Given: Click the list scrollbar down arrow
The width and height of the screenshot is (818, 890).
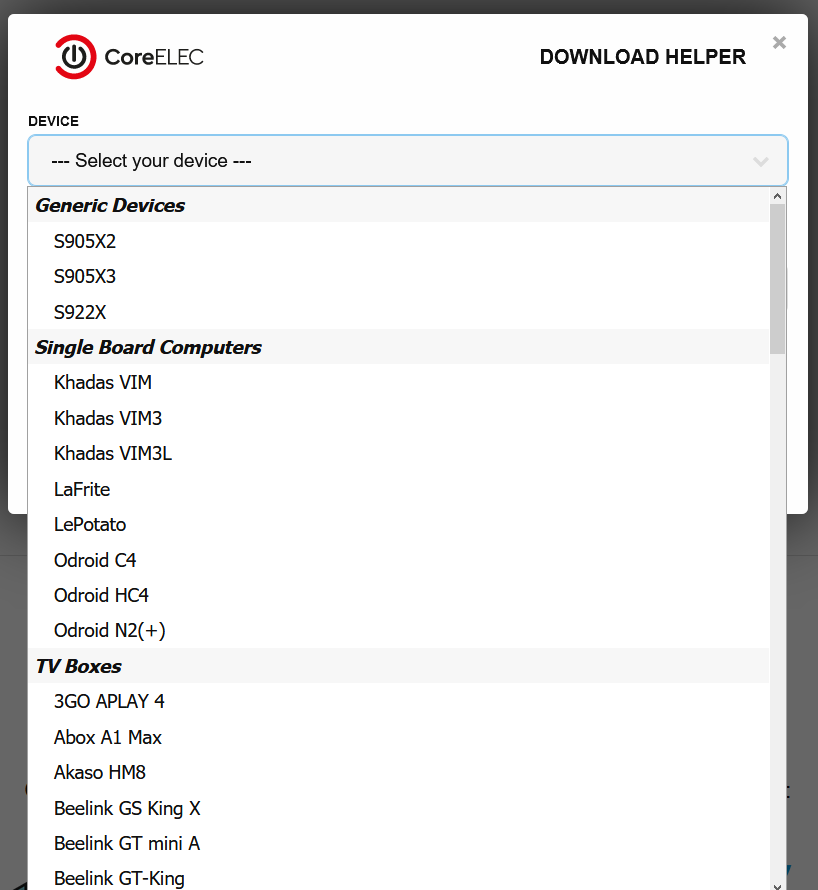Looking at the screenshot, I should [x=777, y=885].
